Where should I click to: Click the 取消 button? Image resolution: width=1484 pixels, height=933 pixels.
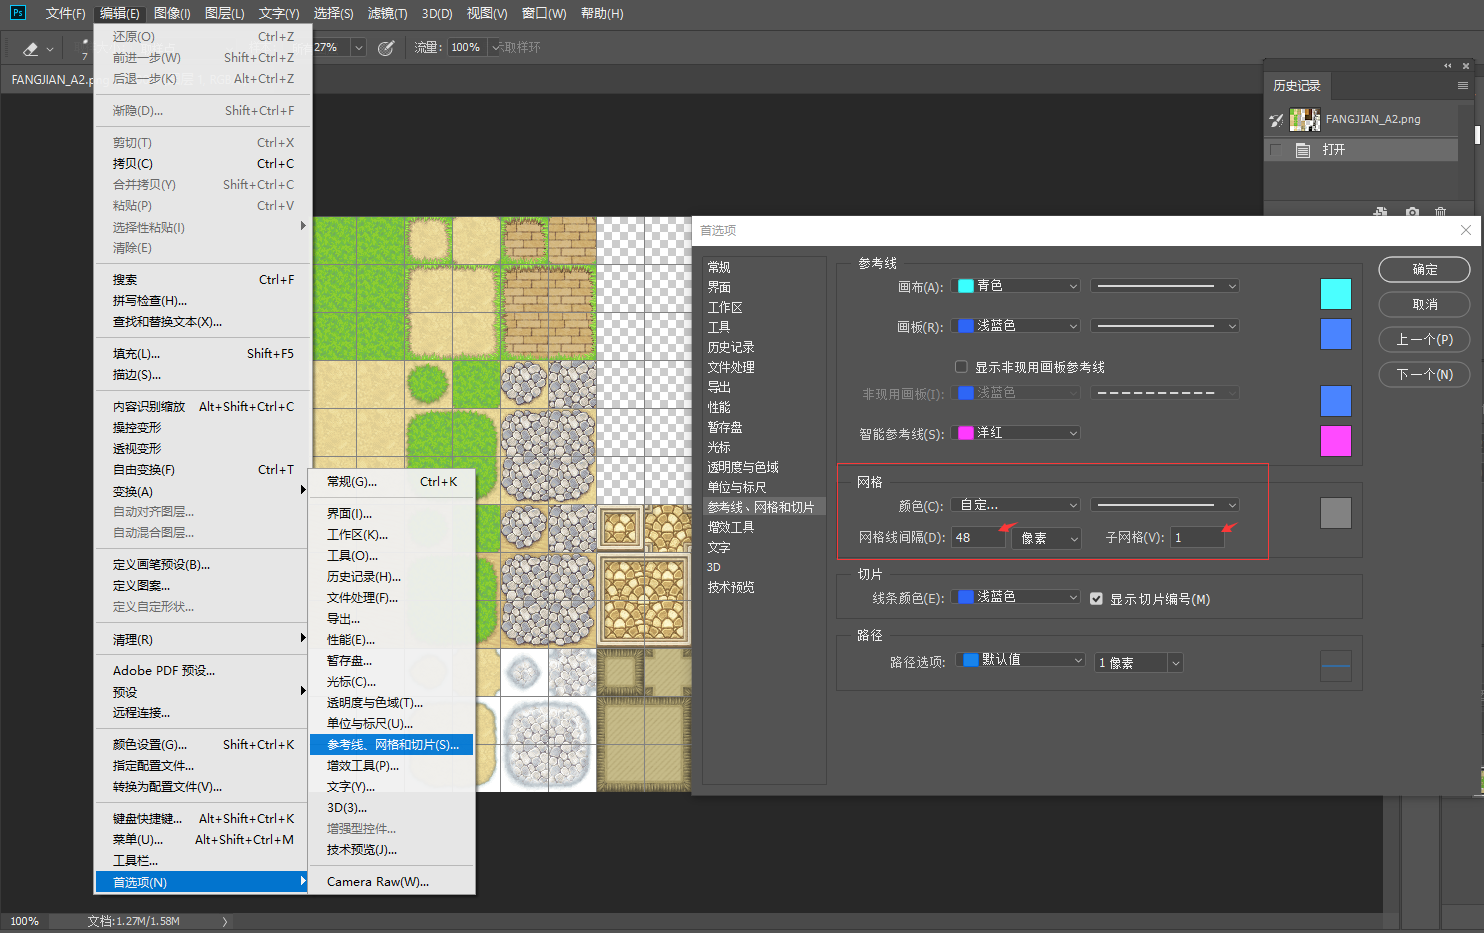point(1424,305)
